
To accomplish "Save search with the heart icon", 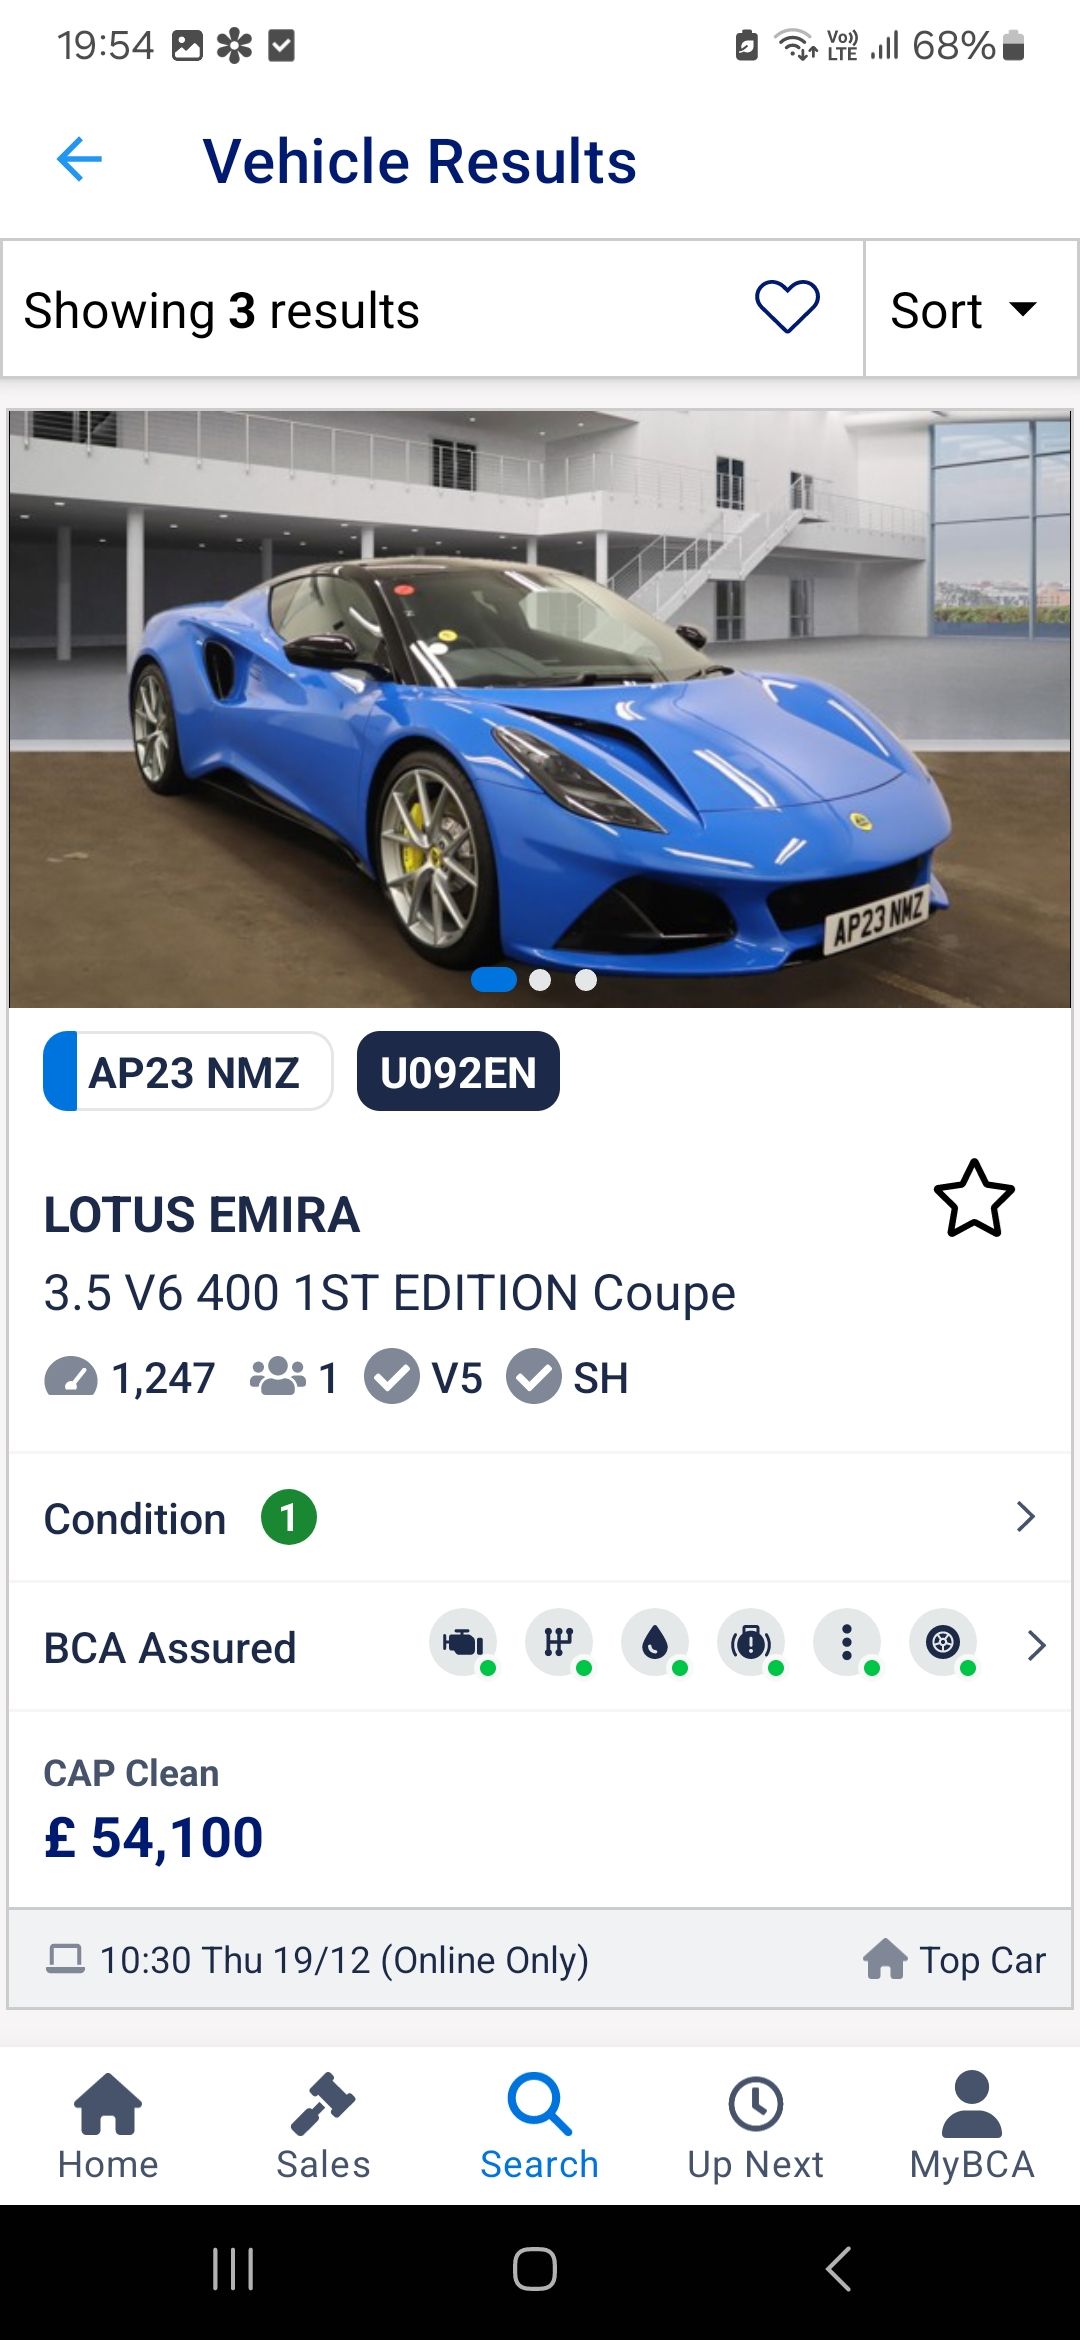I will (x=787, y=307).
